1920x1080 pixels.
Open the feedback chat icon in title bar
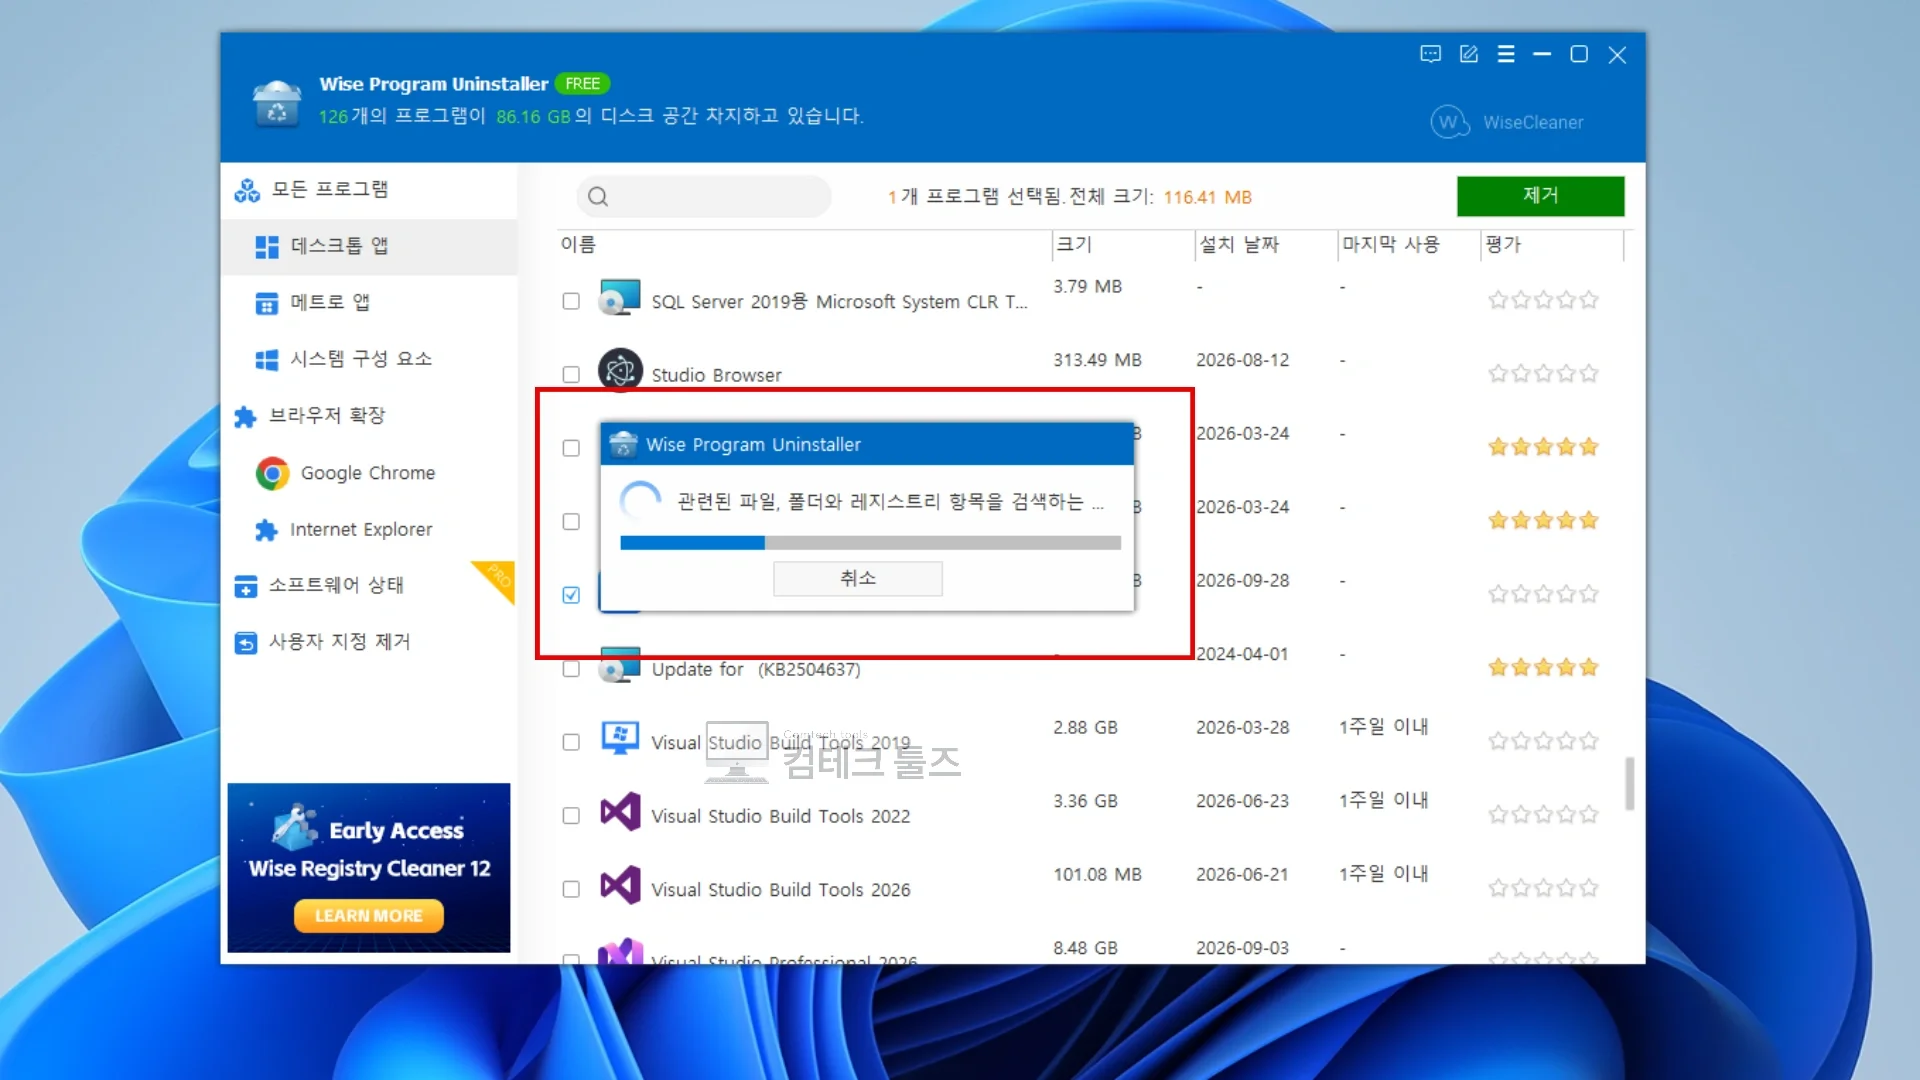[x=1430, y=54]
